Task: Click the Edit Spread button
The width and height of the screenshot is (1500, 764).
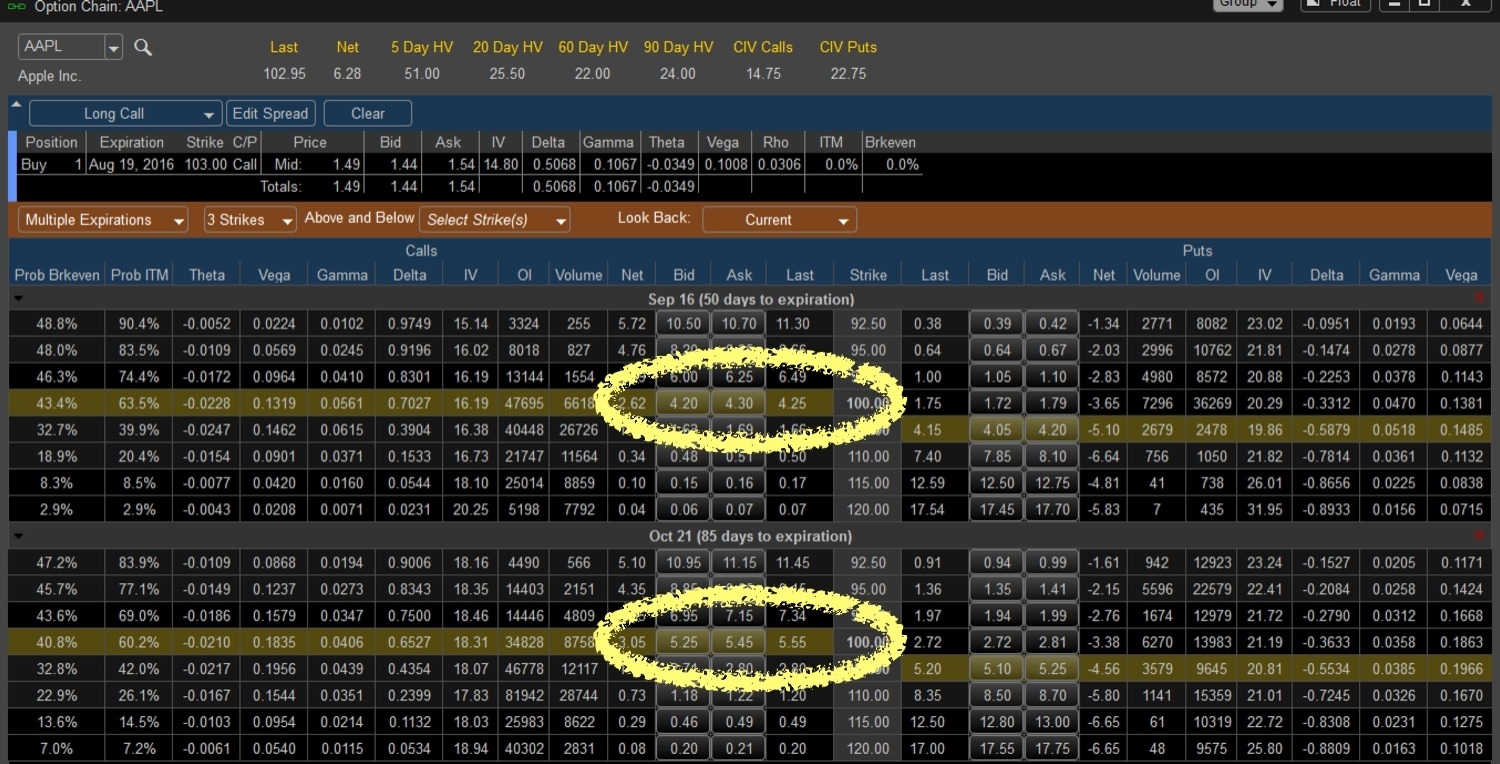Action: point(271,114)
